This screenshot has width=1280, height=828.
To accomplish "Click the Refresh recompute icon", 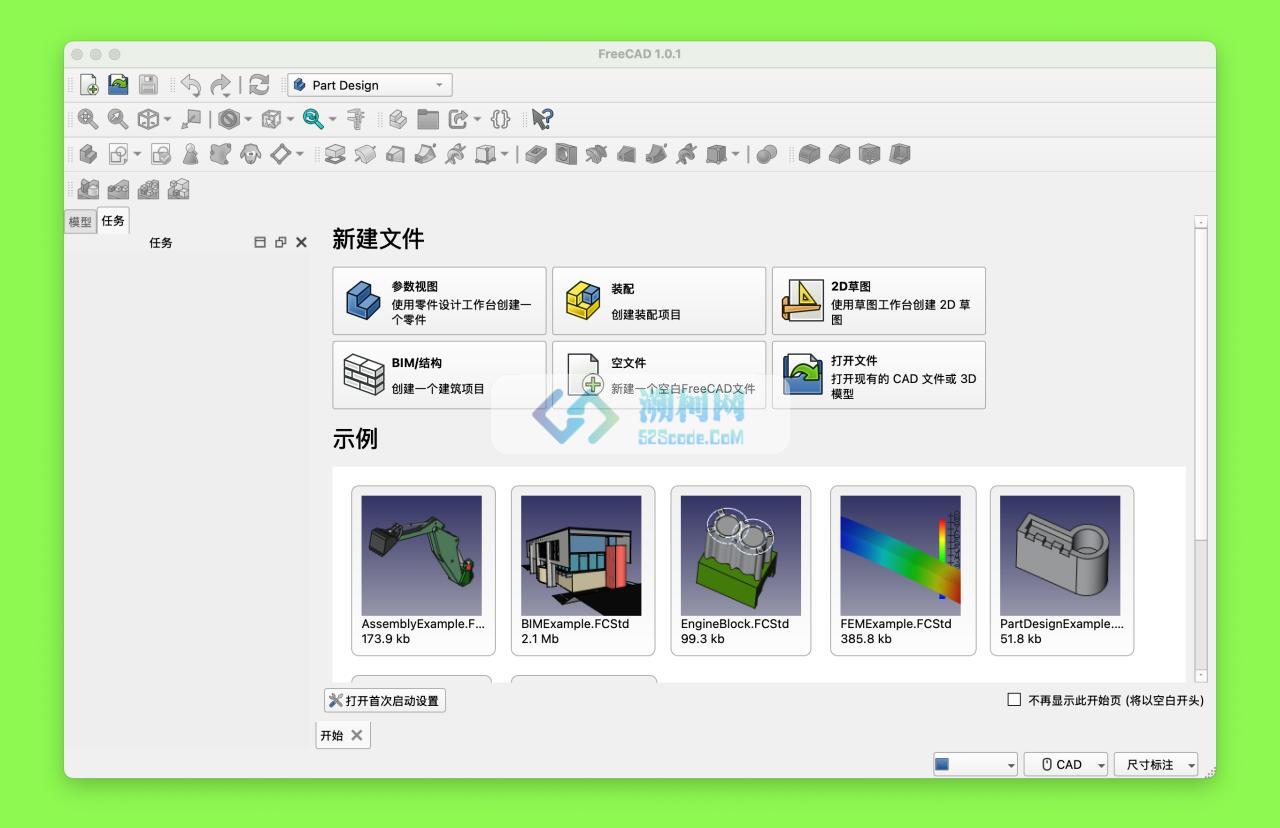I will point(259,85).
